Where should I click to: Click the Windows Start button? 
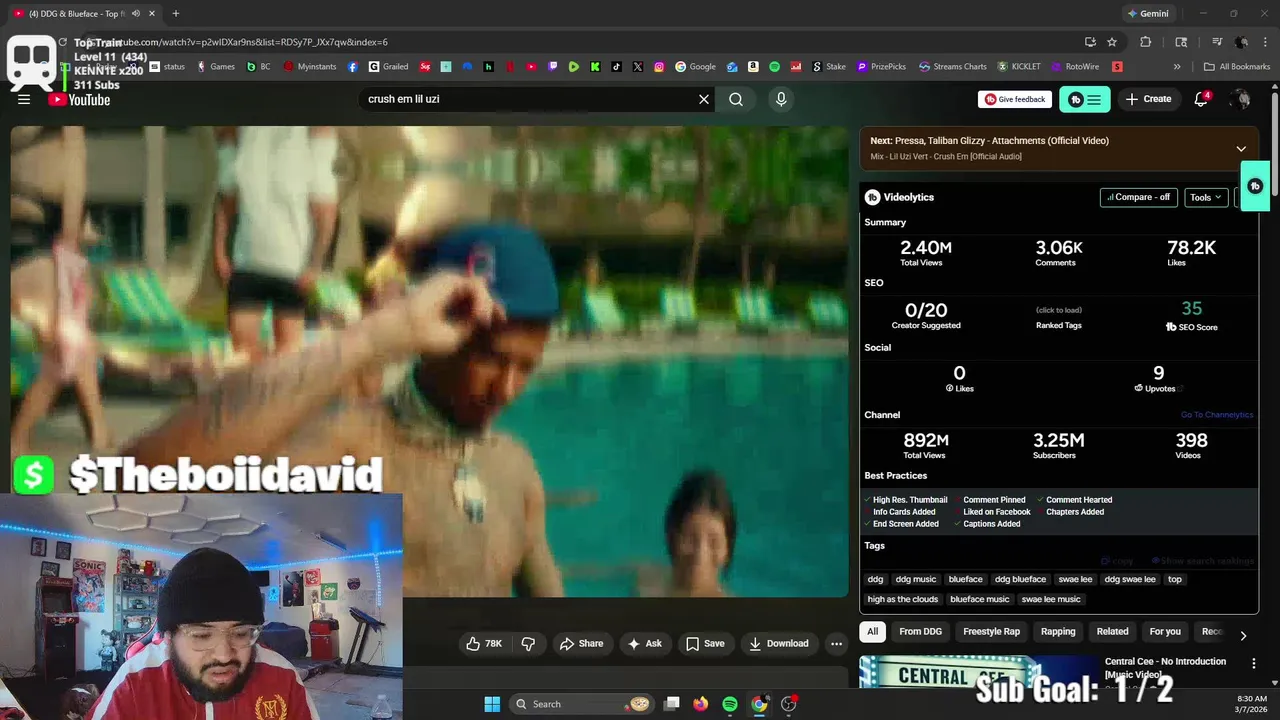pos(492,704)
